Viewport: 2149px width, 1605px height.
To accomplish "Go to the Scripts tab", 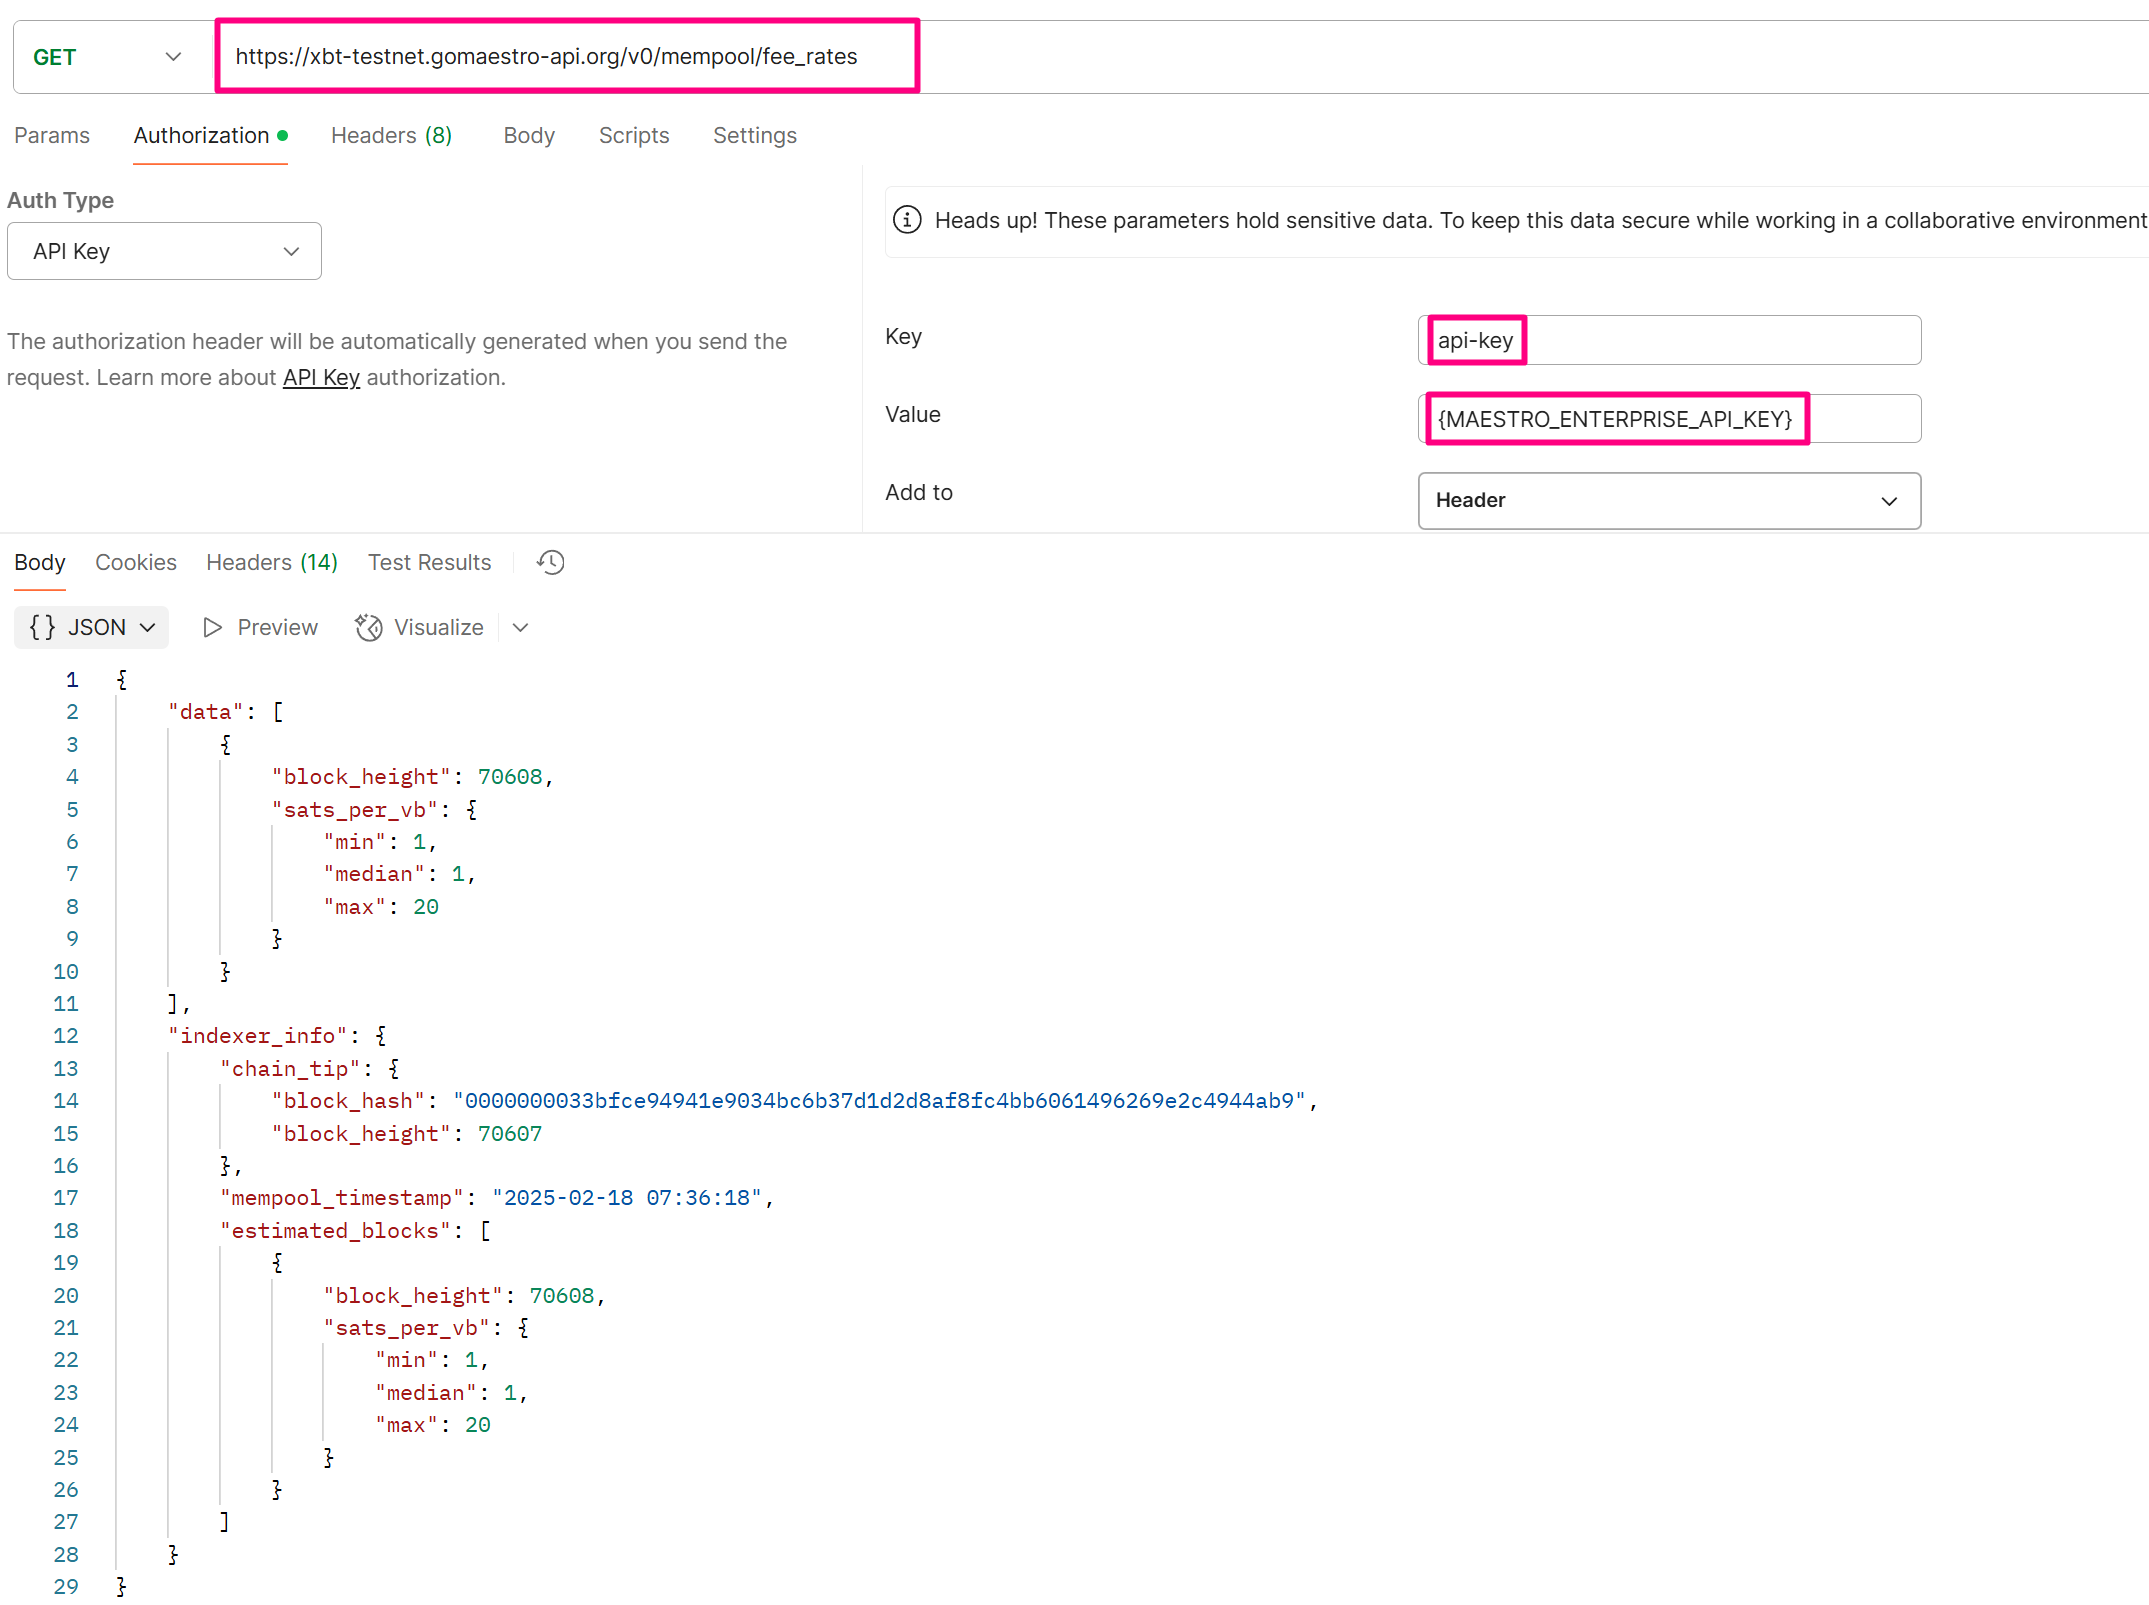I will click(633, 135).
